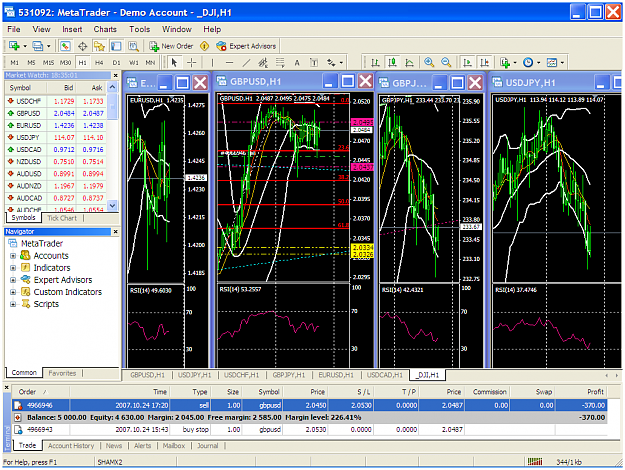Viewport: 625px width, 470px height.
Task: Switch chart to MN timeframe
Action: [x=150, y=63]
